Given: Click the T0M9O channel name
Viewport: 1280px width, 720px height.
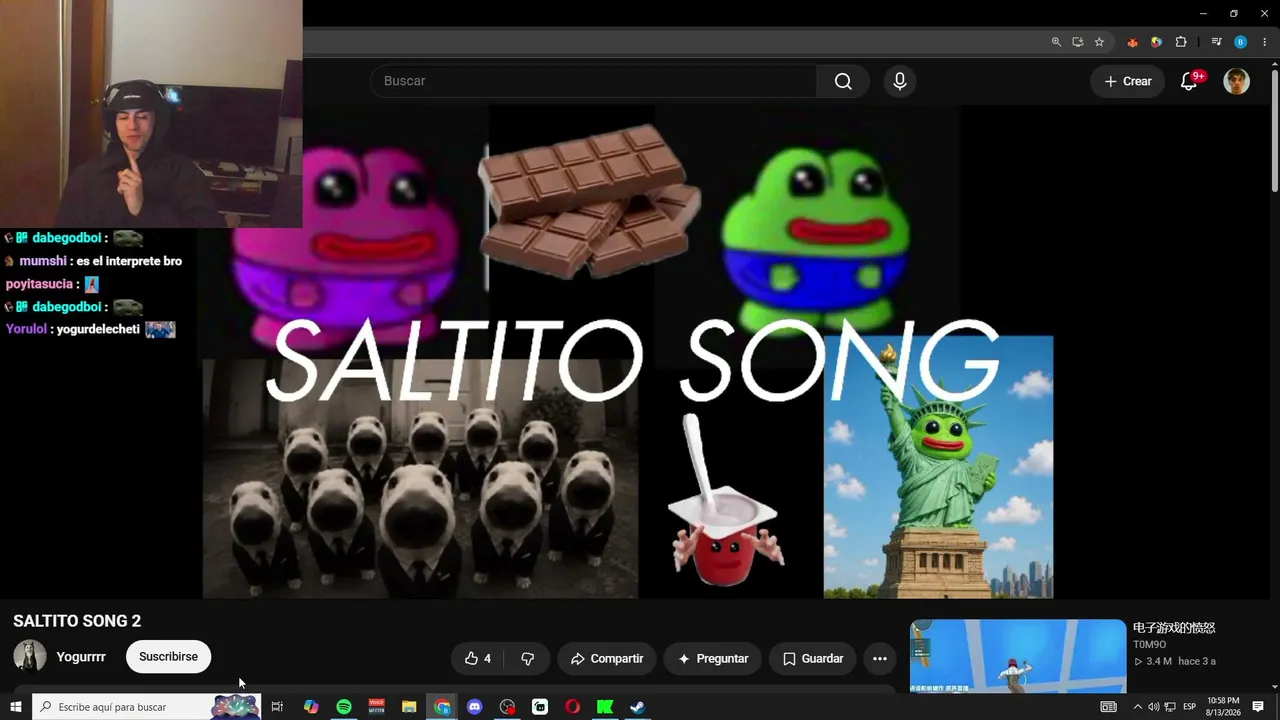Looking at the screenshot, I should click(x=1150, y=645).
